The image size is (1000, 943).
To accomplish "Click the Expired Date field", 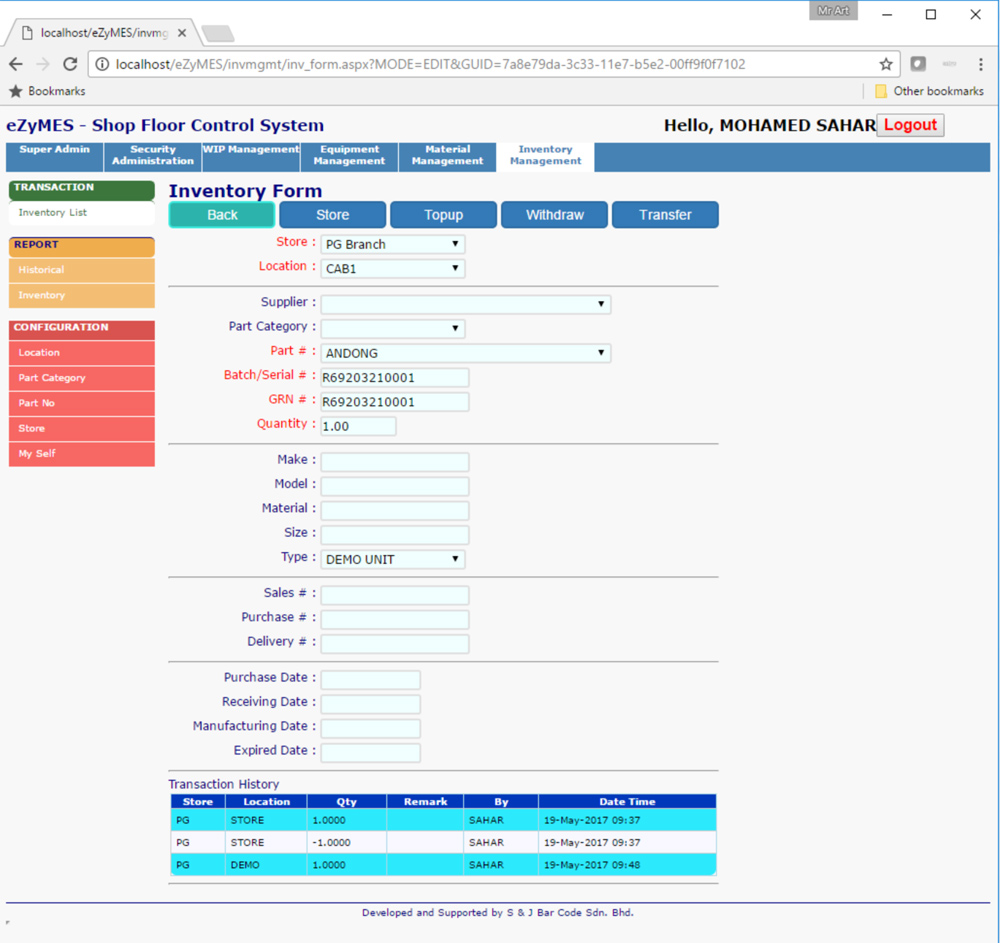I will pos(370,752).
